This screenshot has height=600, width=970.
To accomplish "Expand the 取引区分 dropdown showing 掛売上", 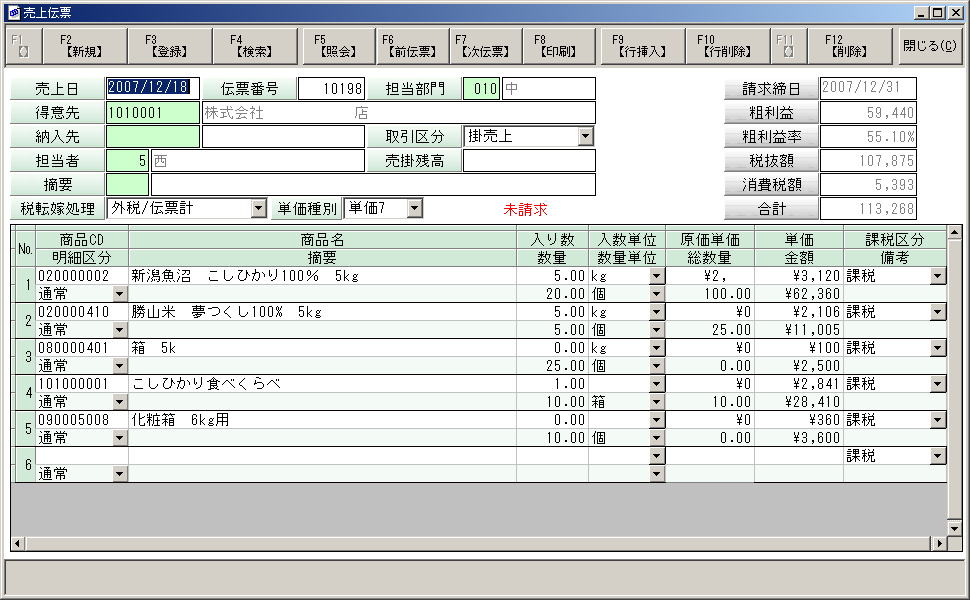I will coord(585,136).
